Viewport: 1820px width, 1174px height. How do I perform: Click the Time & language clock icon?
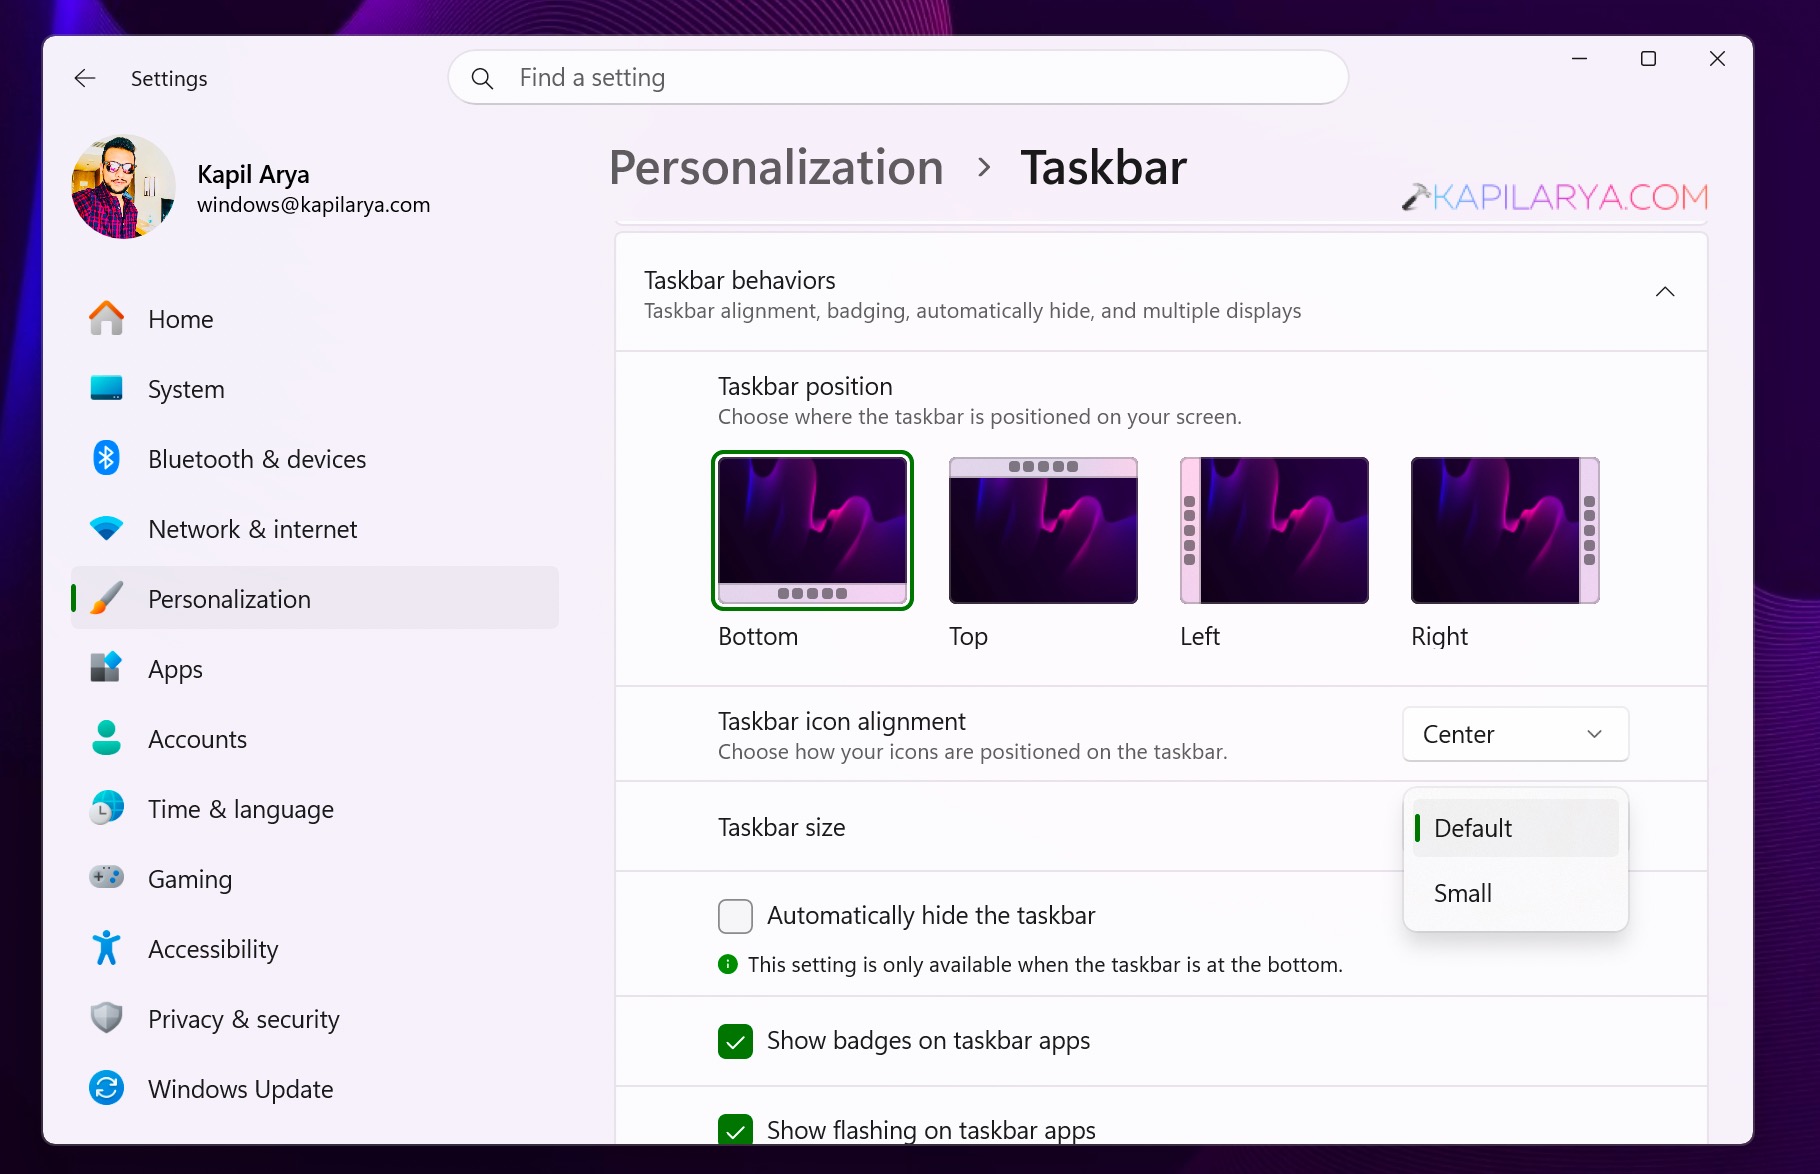[106, 808]
